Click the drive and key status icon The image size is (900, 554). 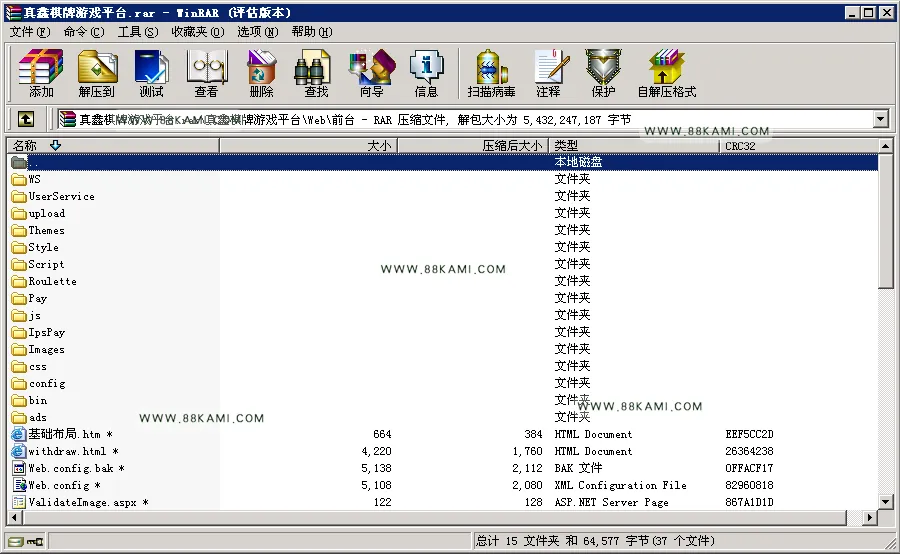pos(26,541)
